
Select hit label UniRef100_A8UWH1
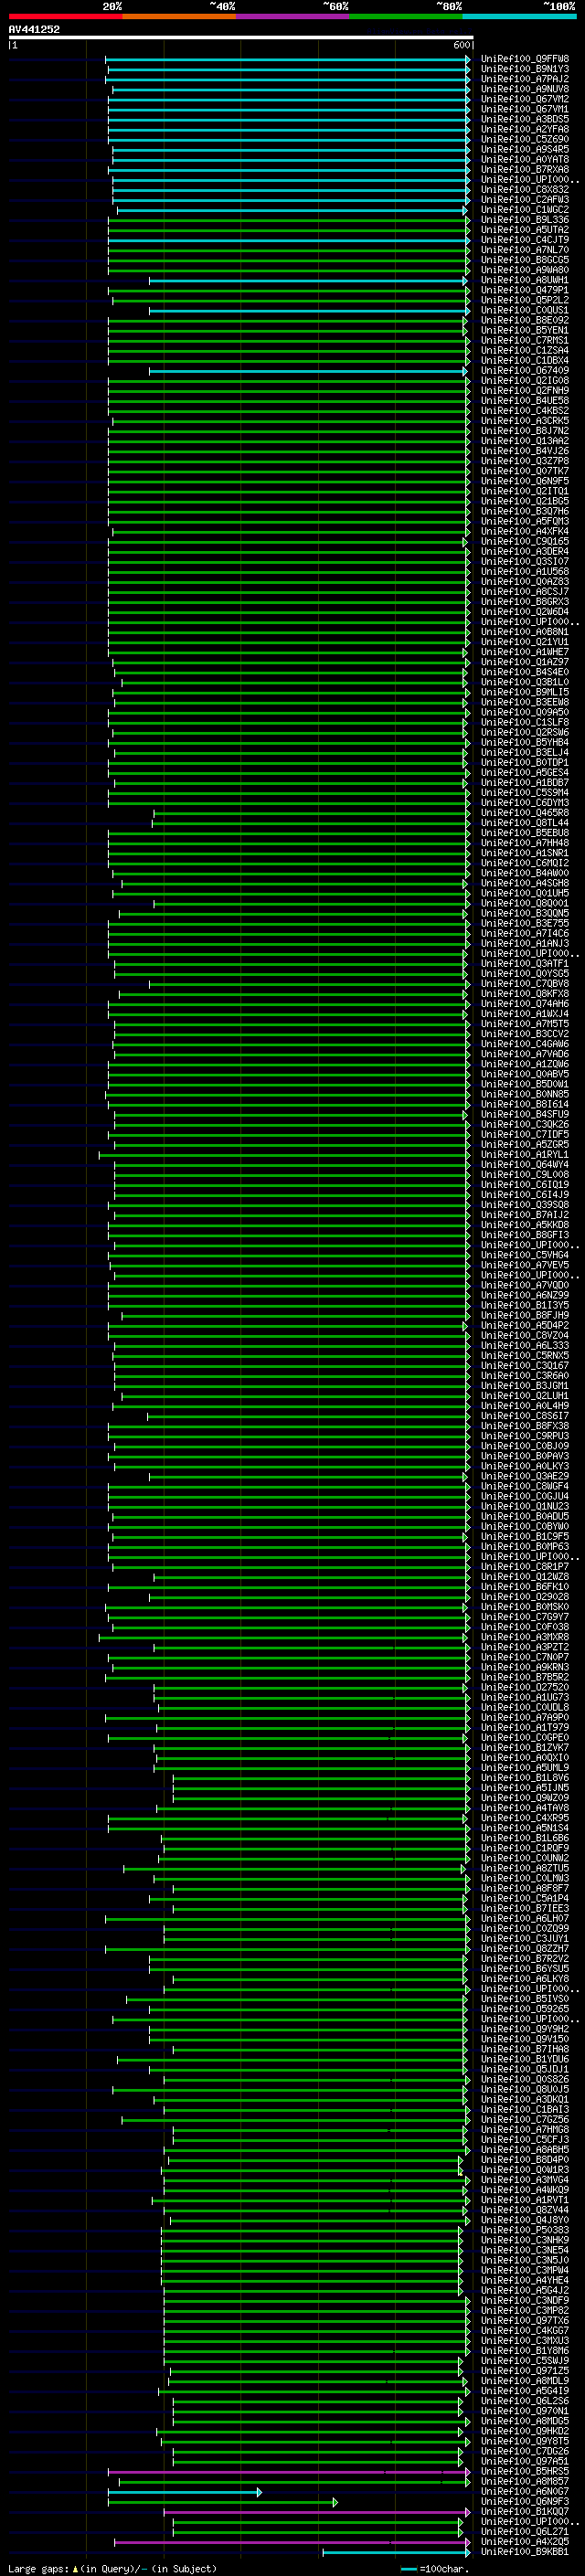pos(525,280)
